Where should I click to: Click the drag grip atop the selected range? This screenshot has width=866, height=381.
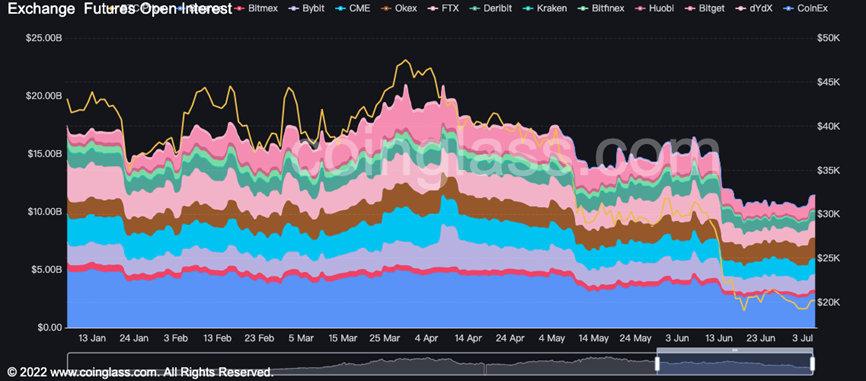pyautogui.click(x=735, y=350)
